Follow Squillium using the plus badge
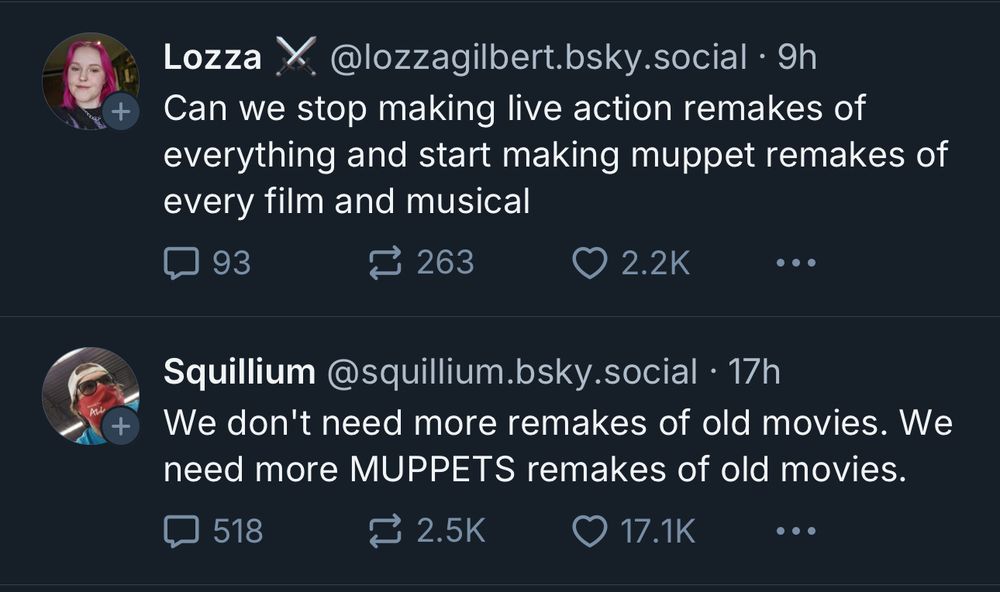1000x592 pixels. (x=120, y=427)
